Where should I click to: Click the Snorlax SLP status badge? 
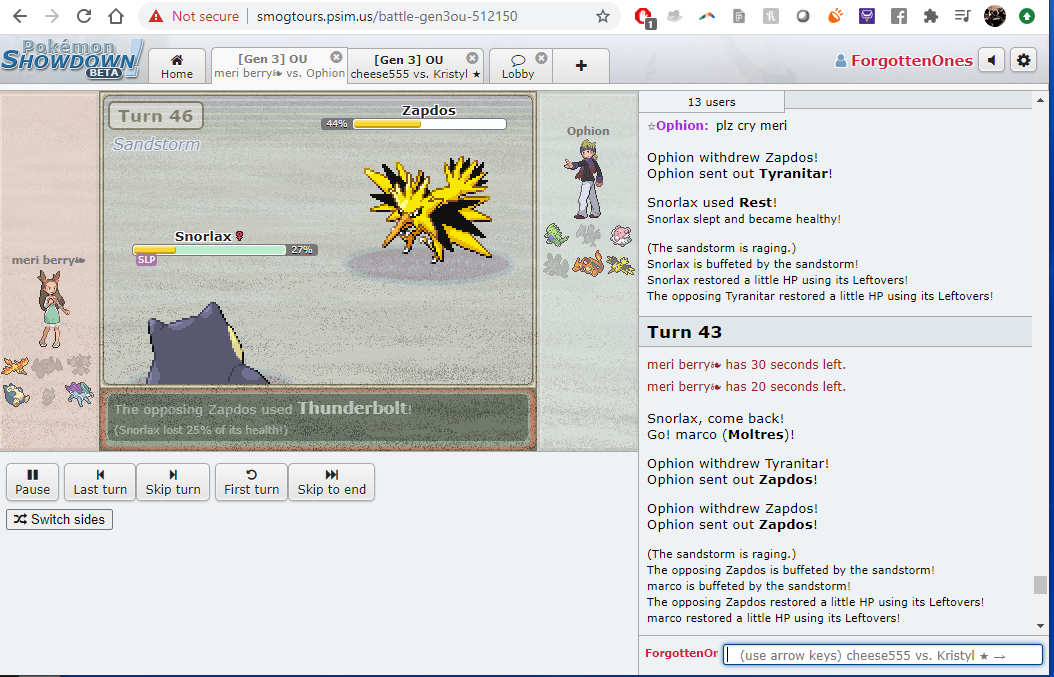click(146, 260)
